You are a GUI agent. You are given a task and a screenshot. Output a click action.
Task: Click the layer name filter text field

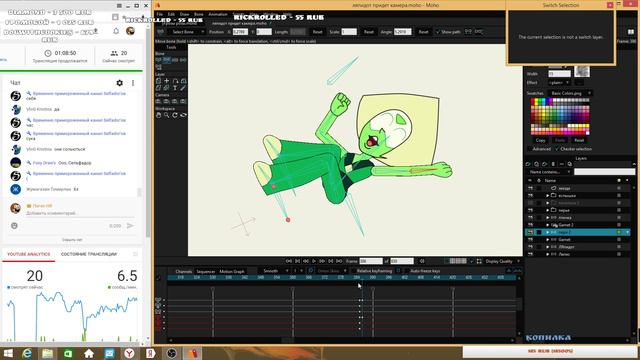[x=604, y=172]
